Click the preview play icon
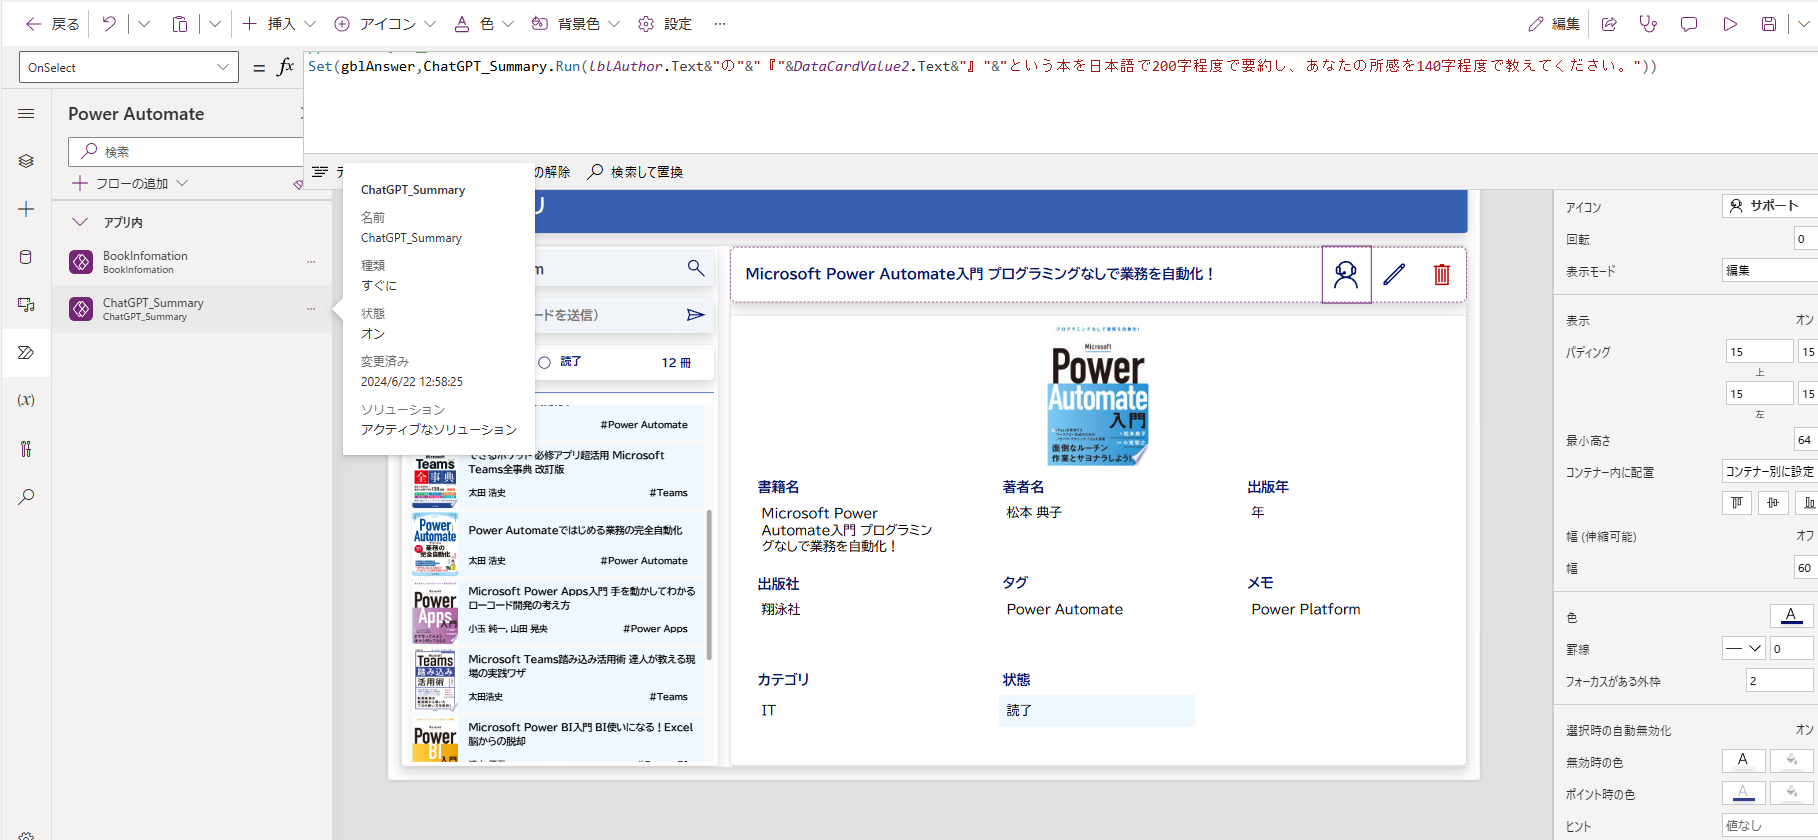This screenshot has width=1818, height=840. [x=1730, y=24]
